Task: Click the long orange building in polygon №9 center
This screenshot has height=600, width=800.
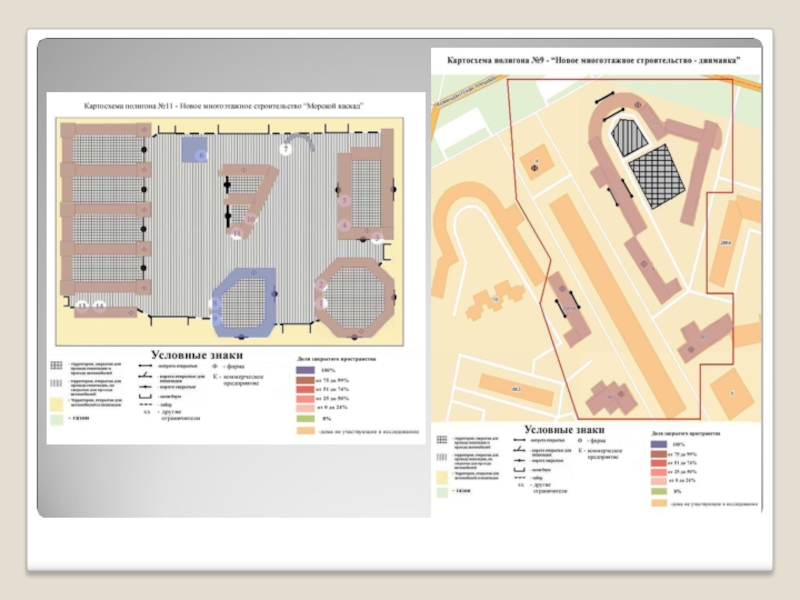Action: coord(618,305)
